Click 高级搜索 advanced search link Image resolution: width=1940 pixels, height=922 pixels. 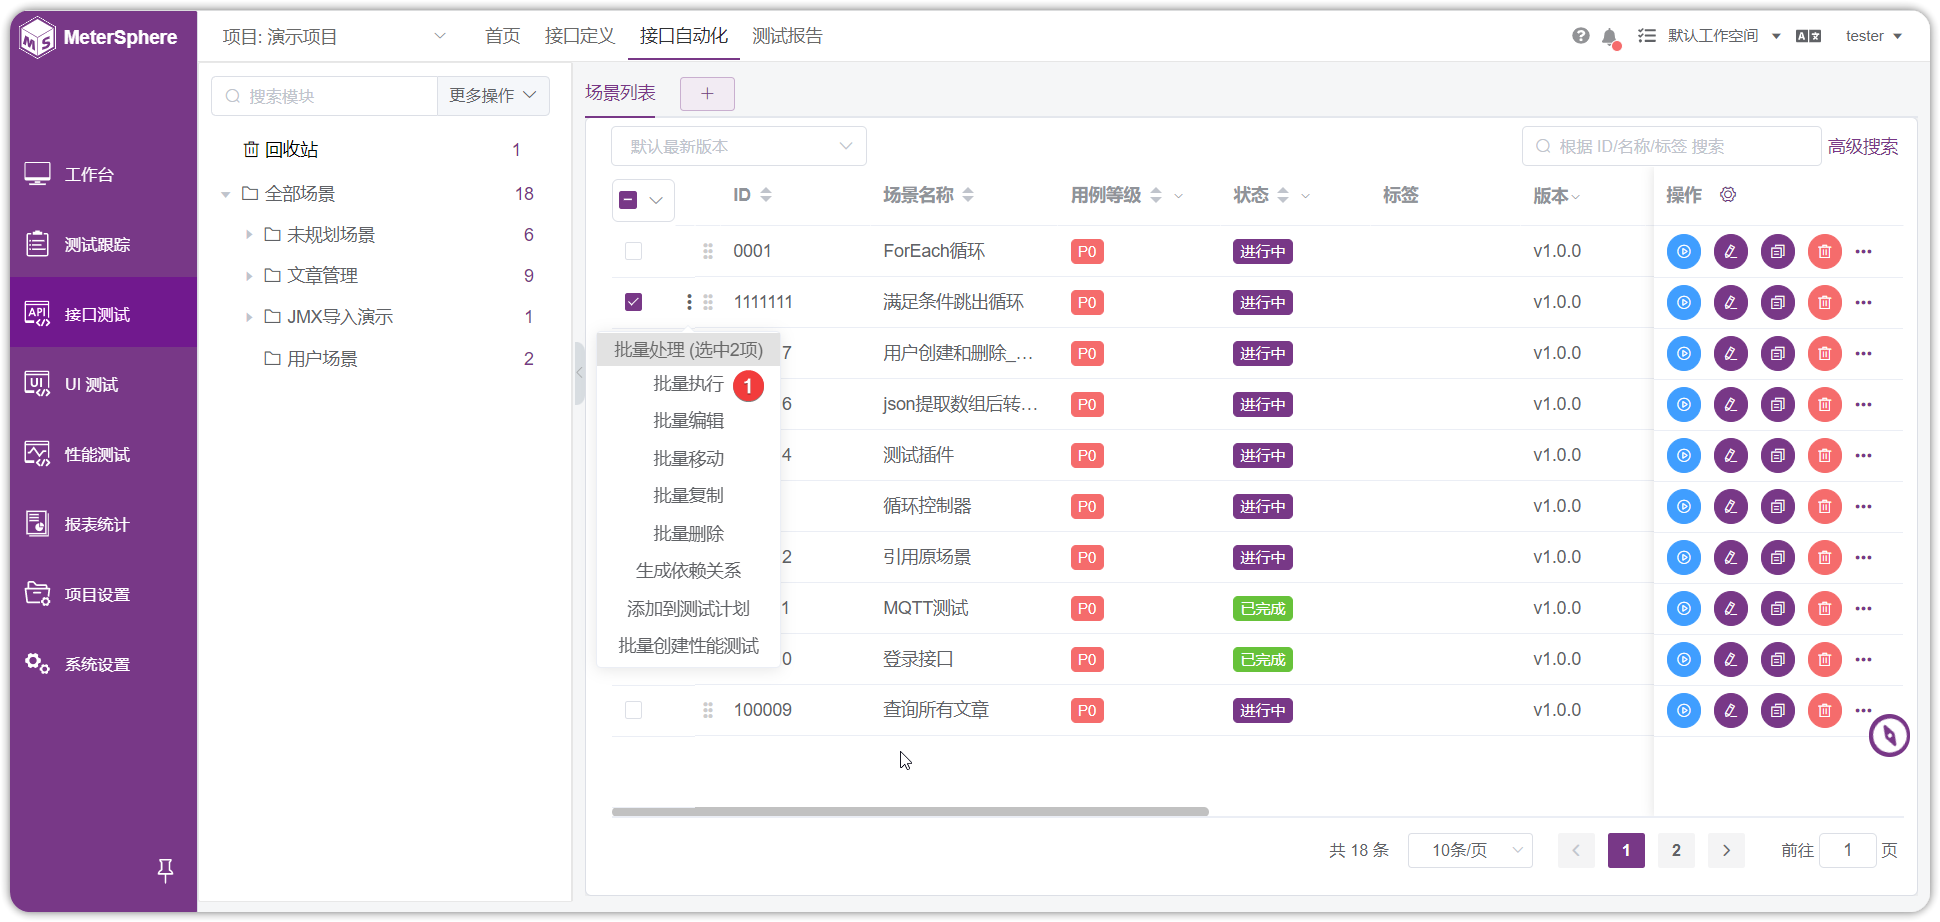1863,147
